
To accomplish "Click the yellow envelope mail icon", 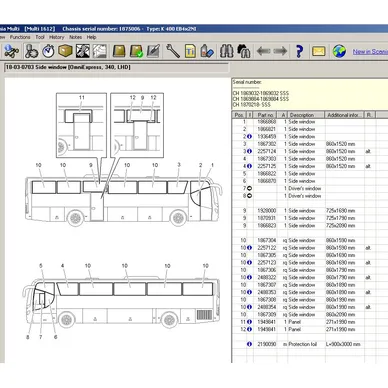I will [319, 51].
